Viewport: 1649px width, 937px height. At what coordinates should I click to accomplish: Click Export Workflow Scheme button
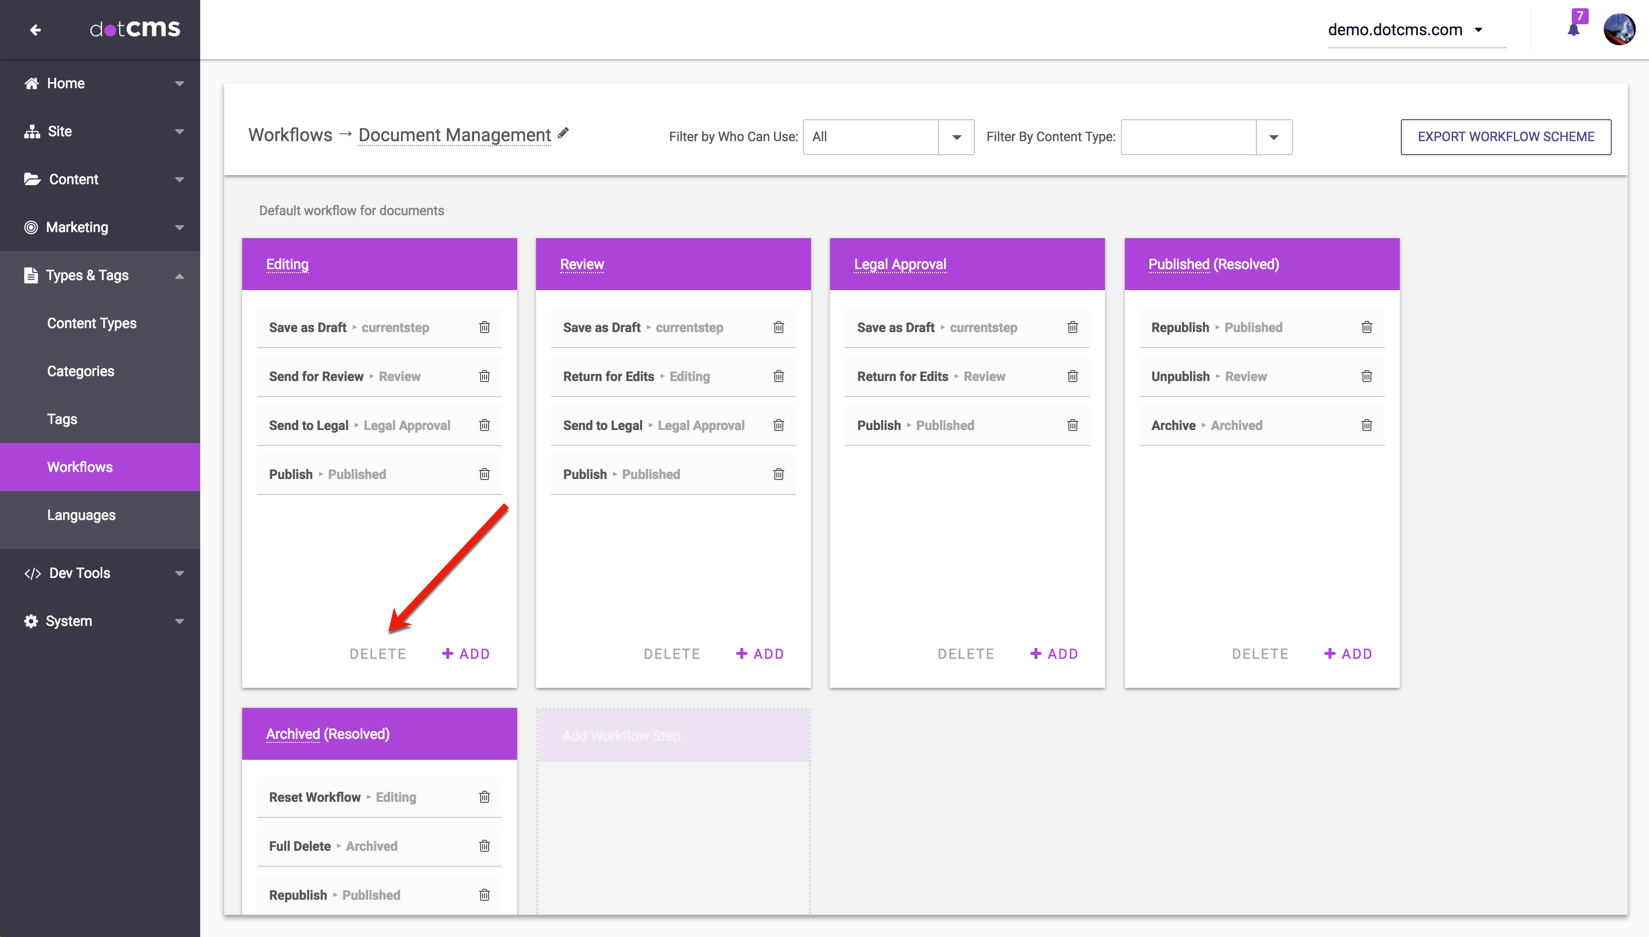tap(1505, 137)
